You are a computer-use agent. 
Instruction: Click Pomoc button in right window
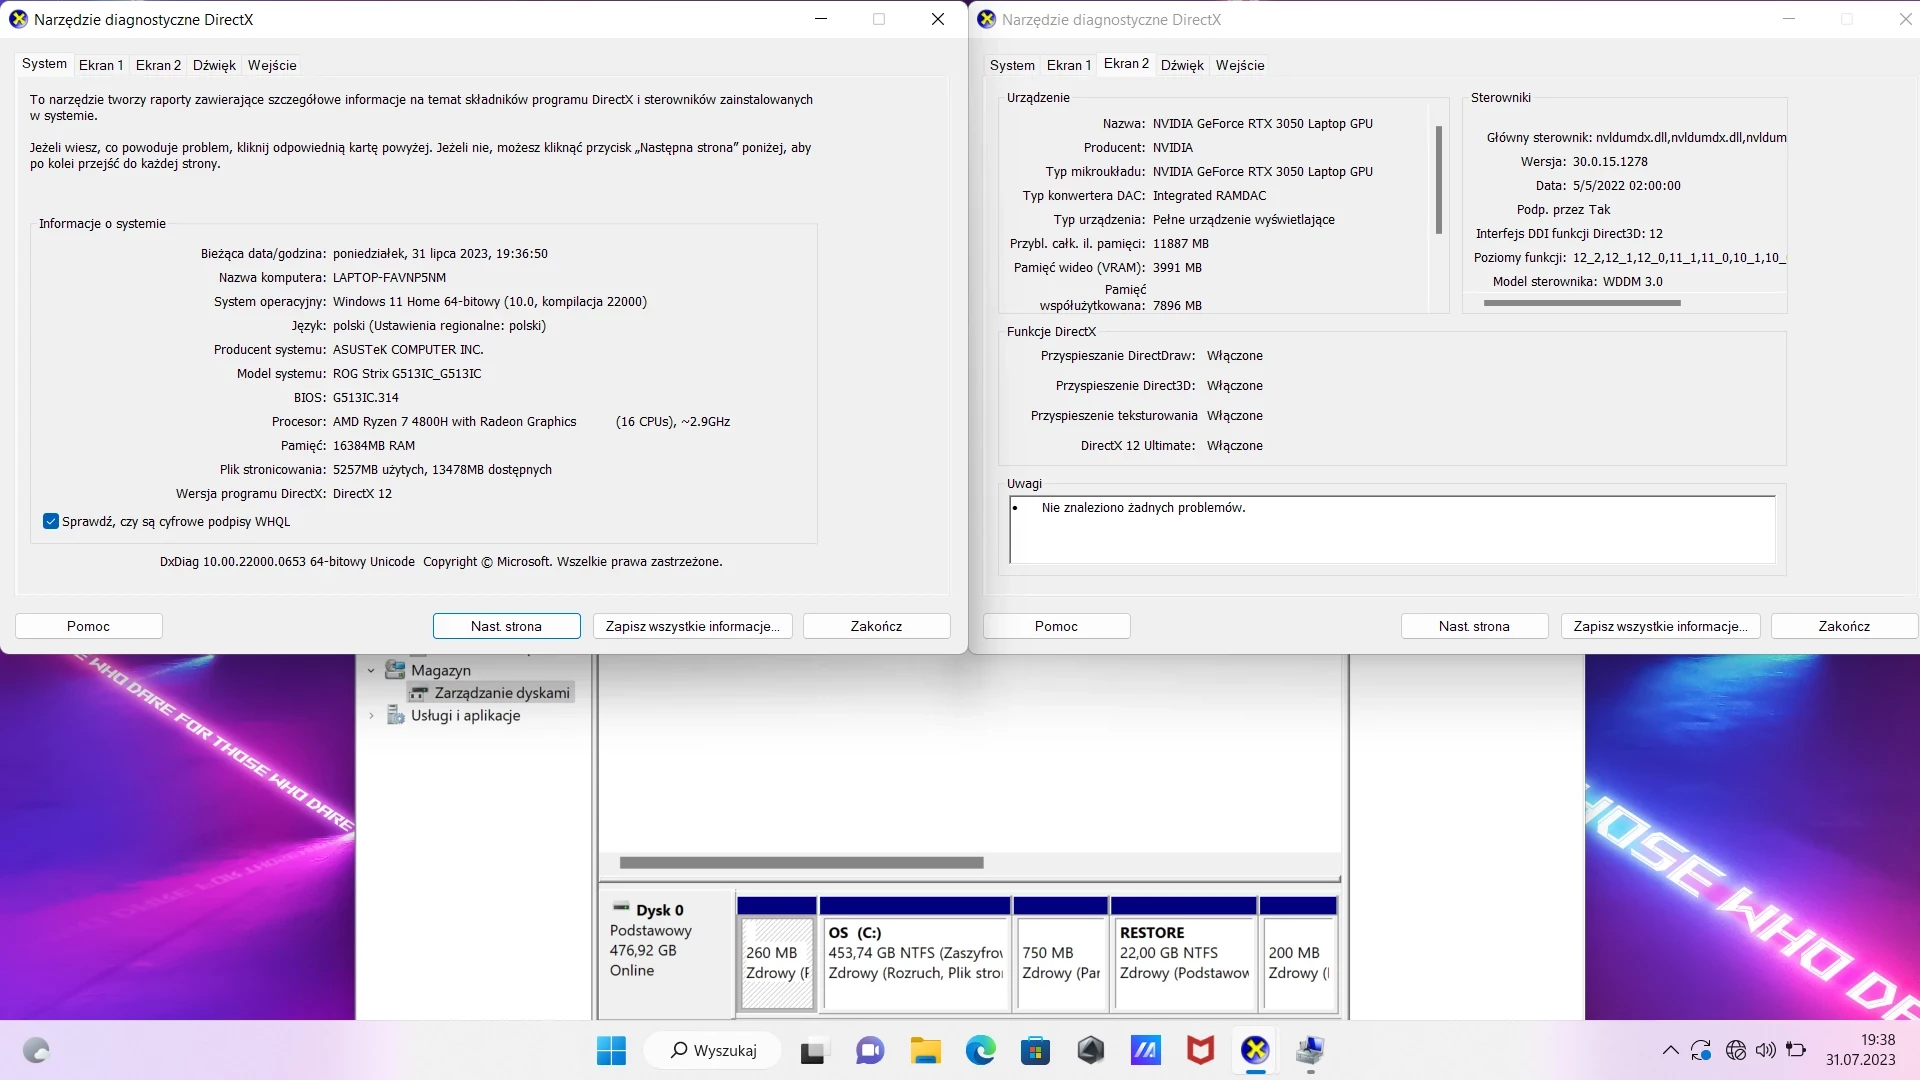click(1057, 626)
